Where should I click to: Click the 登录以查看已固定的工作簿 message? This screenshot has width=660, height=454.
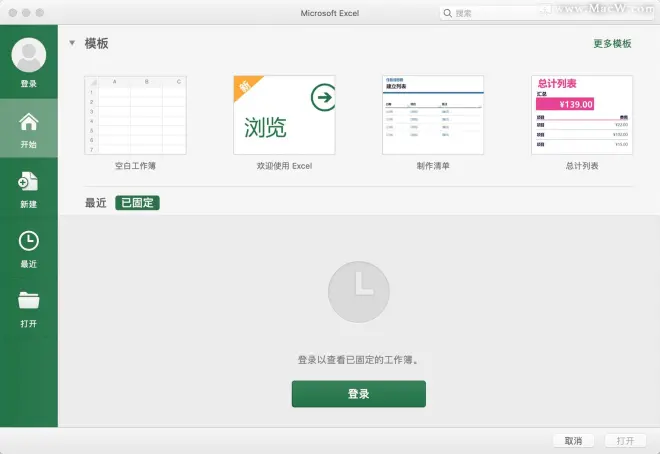click(x=359, y=360)
